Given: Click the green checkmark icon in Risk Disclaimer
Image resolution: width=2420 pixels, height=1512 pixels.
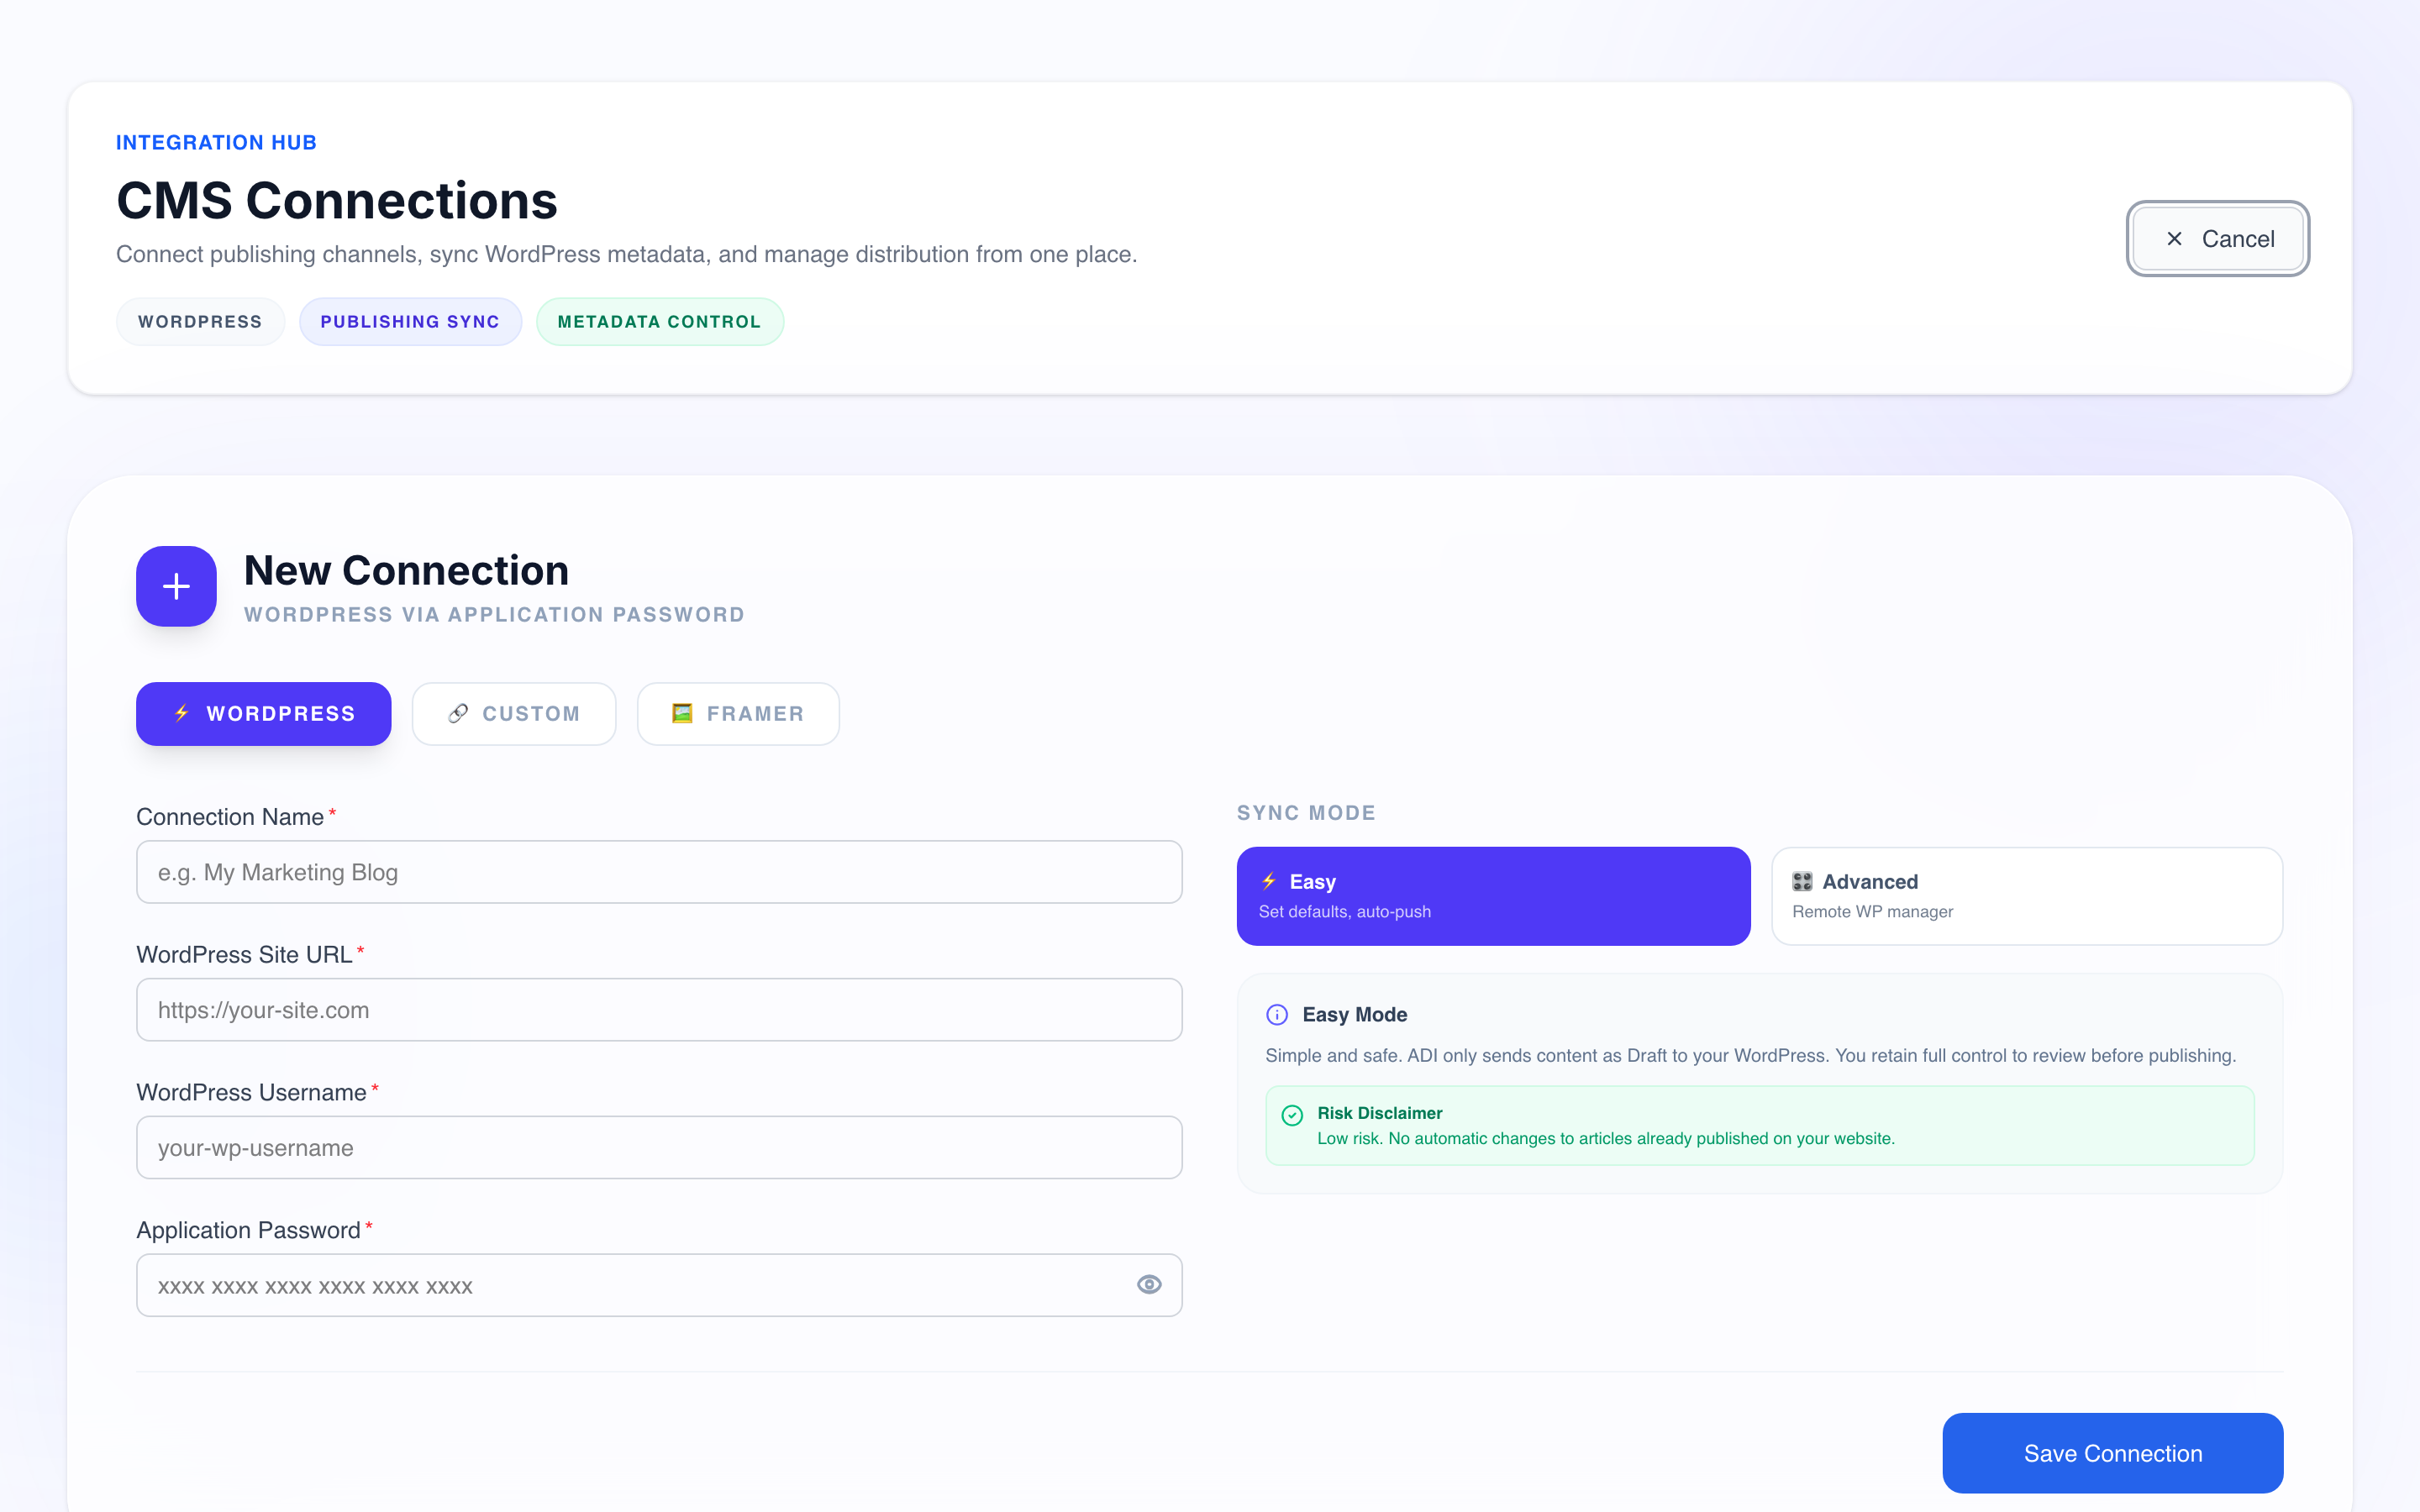Looking at the screenshot, I should pyautogui.click(x=1292, y=1114).
